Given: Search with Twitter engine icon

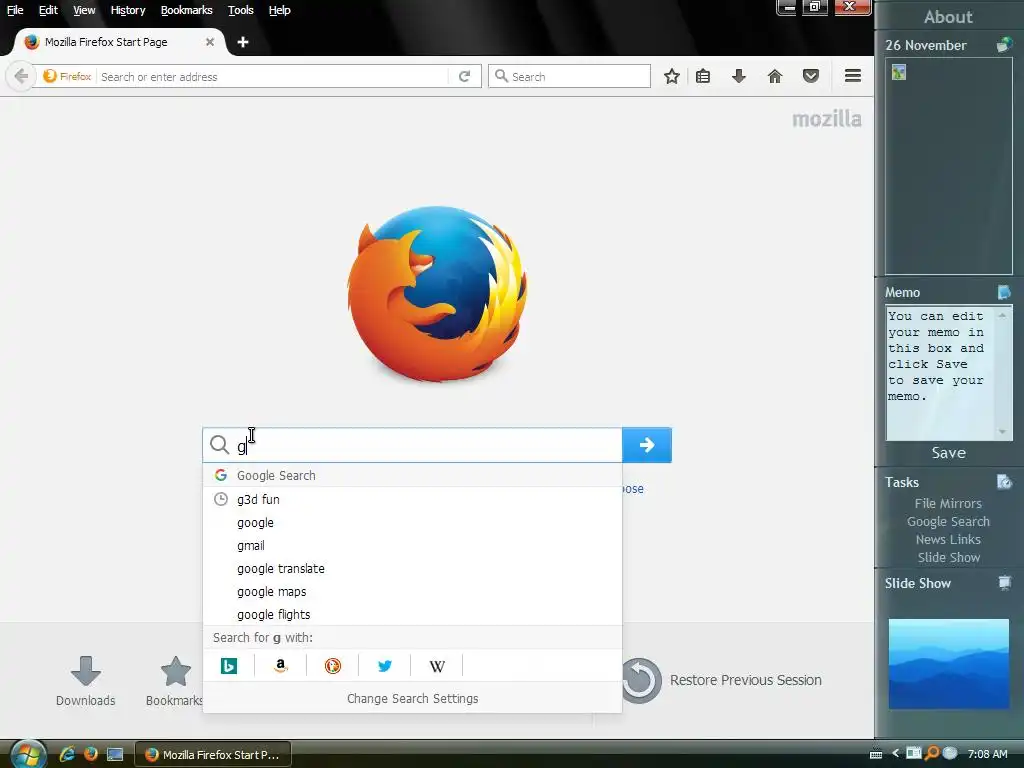Looking at the screenshot, I should [385, 665].
